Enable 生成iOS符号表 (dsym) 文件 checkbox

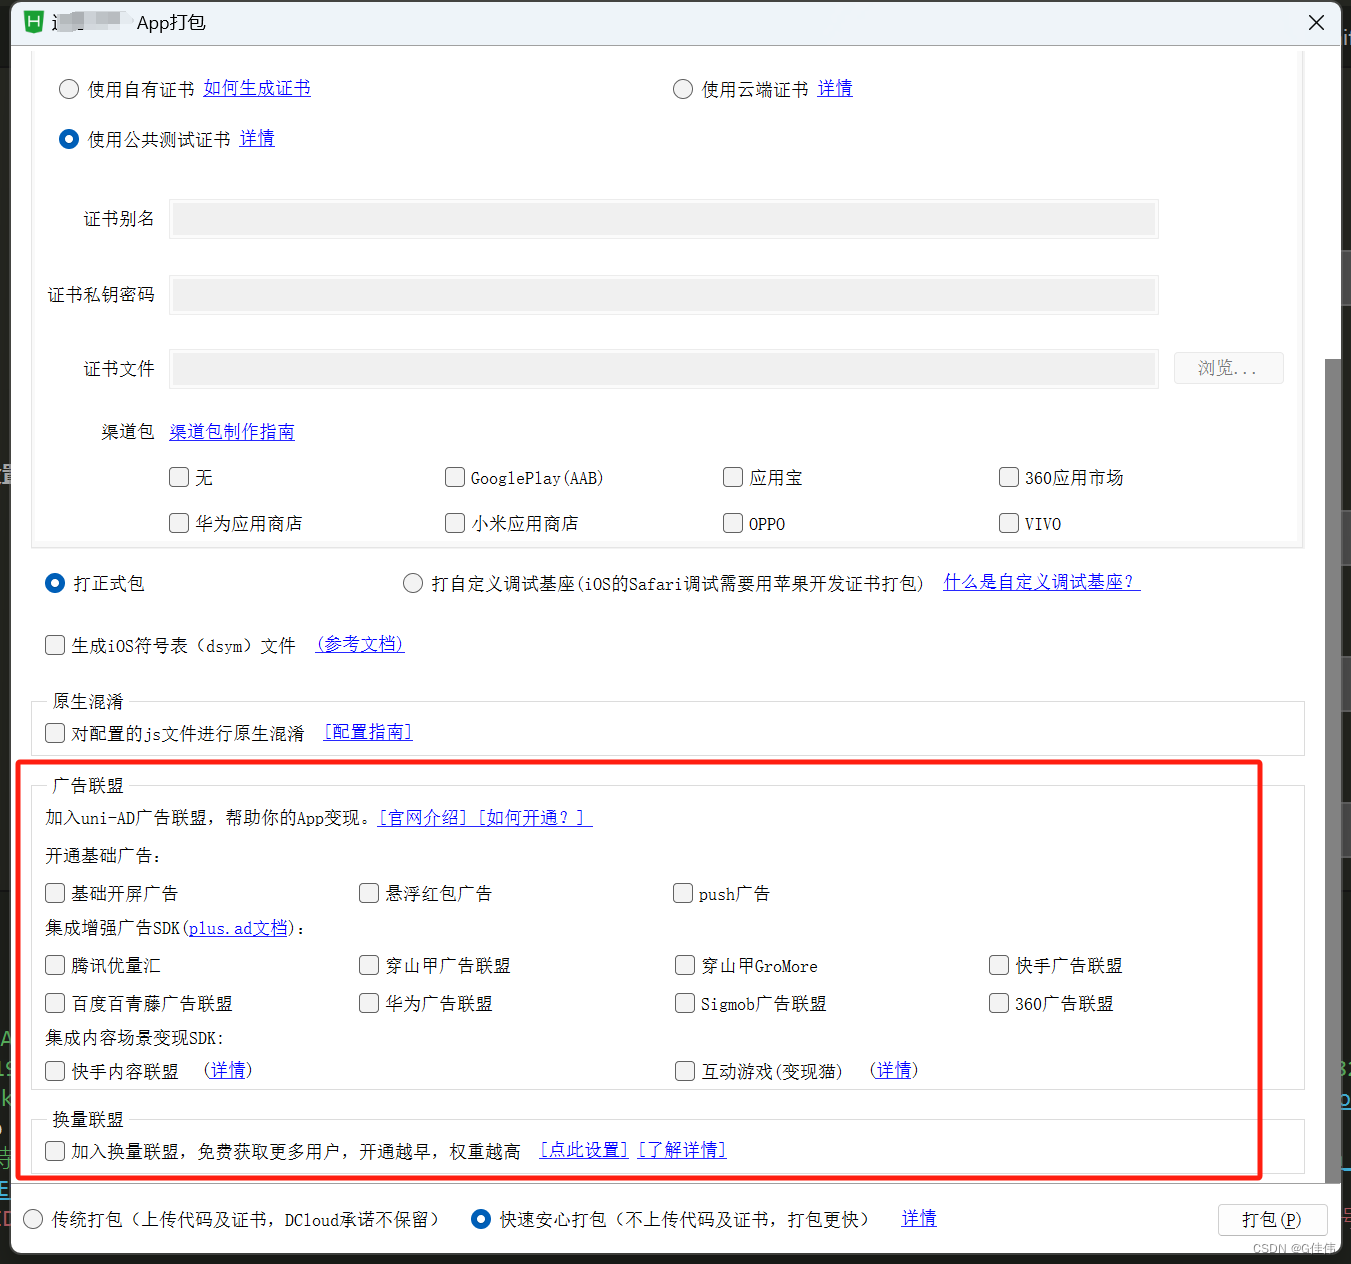point(55,645)
